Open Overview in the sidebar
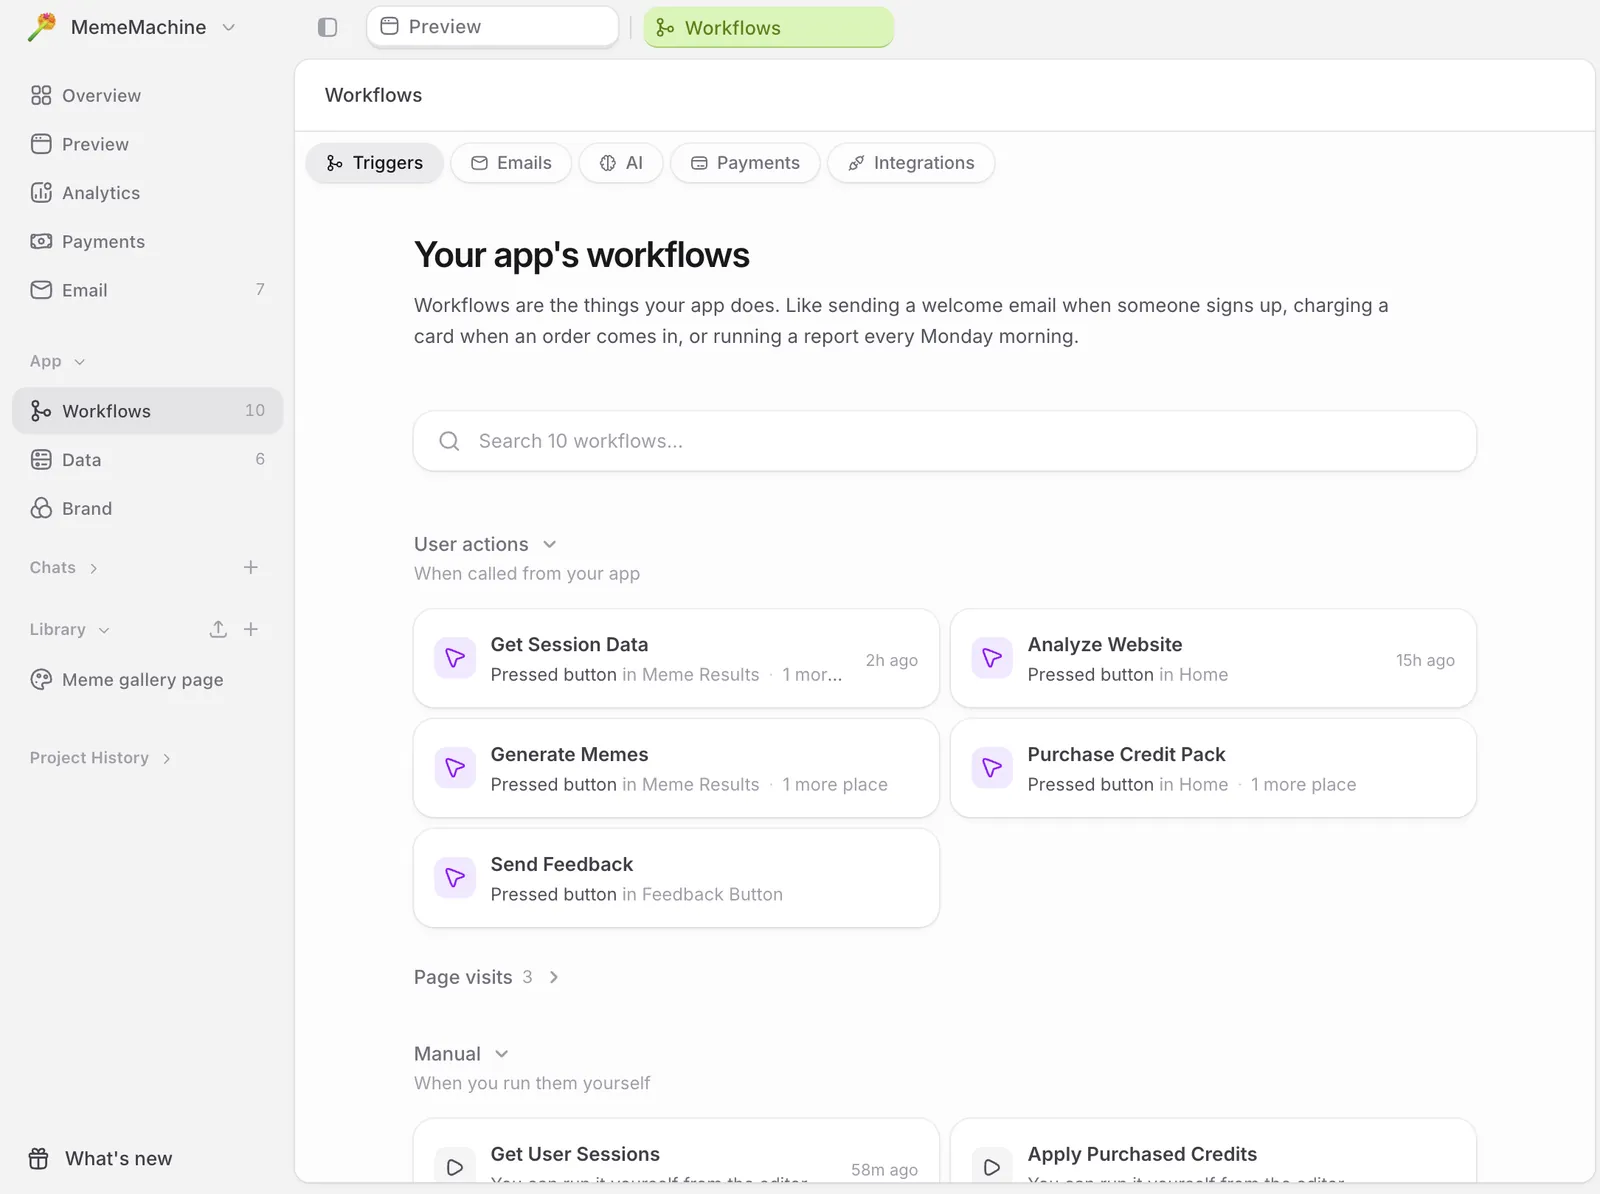 148,95
